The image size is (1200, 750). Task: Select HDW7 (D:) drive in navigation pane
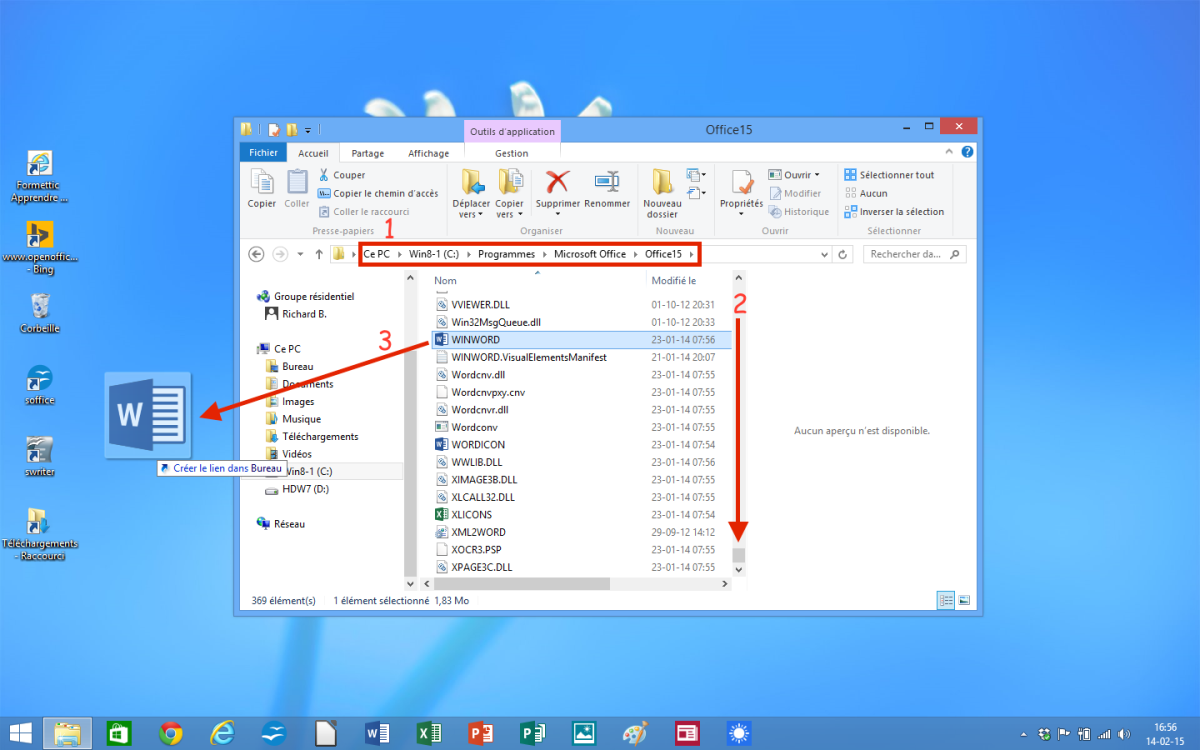[296, 489]
